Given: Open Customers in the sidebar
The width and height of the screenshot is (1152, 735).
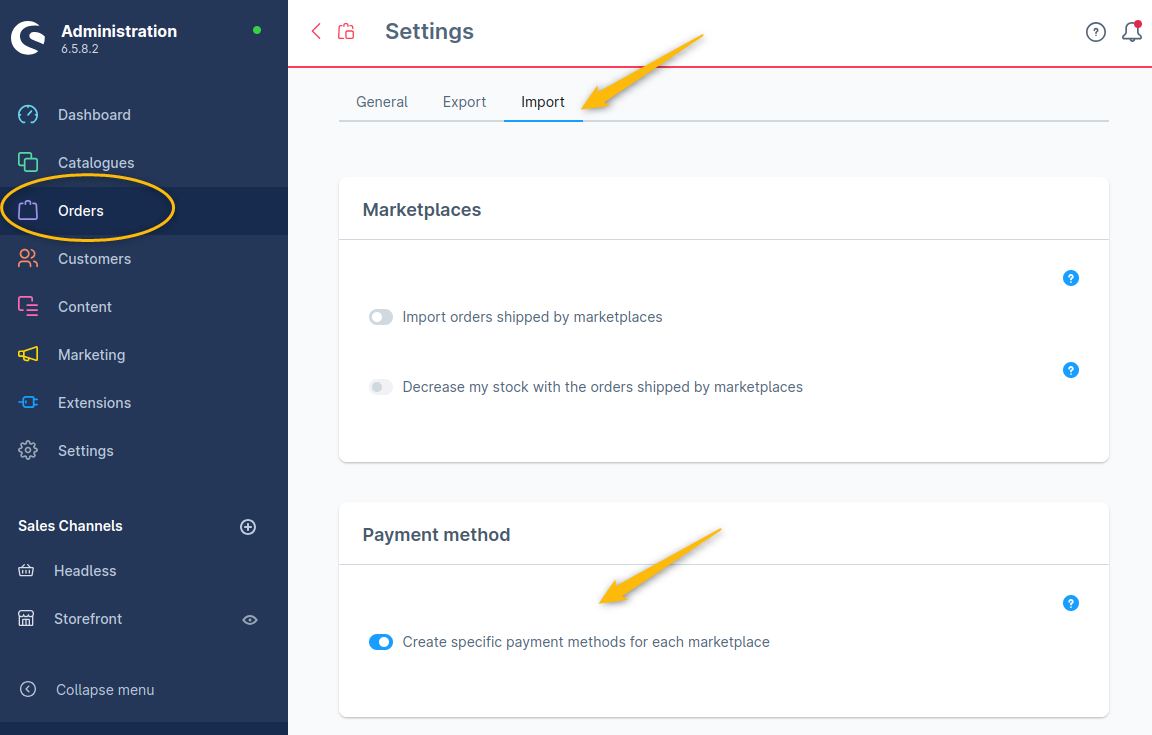Looking at the screenshot, I should tap(94, 259).
